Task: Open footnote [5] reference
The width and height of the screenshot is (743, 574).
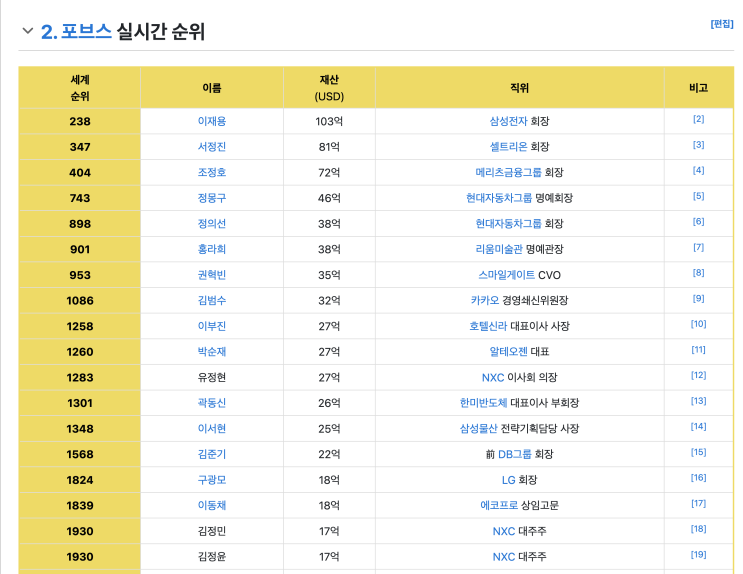Action: coord(698,196)
